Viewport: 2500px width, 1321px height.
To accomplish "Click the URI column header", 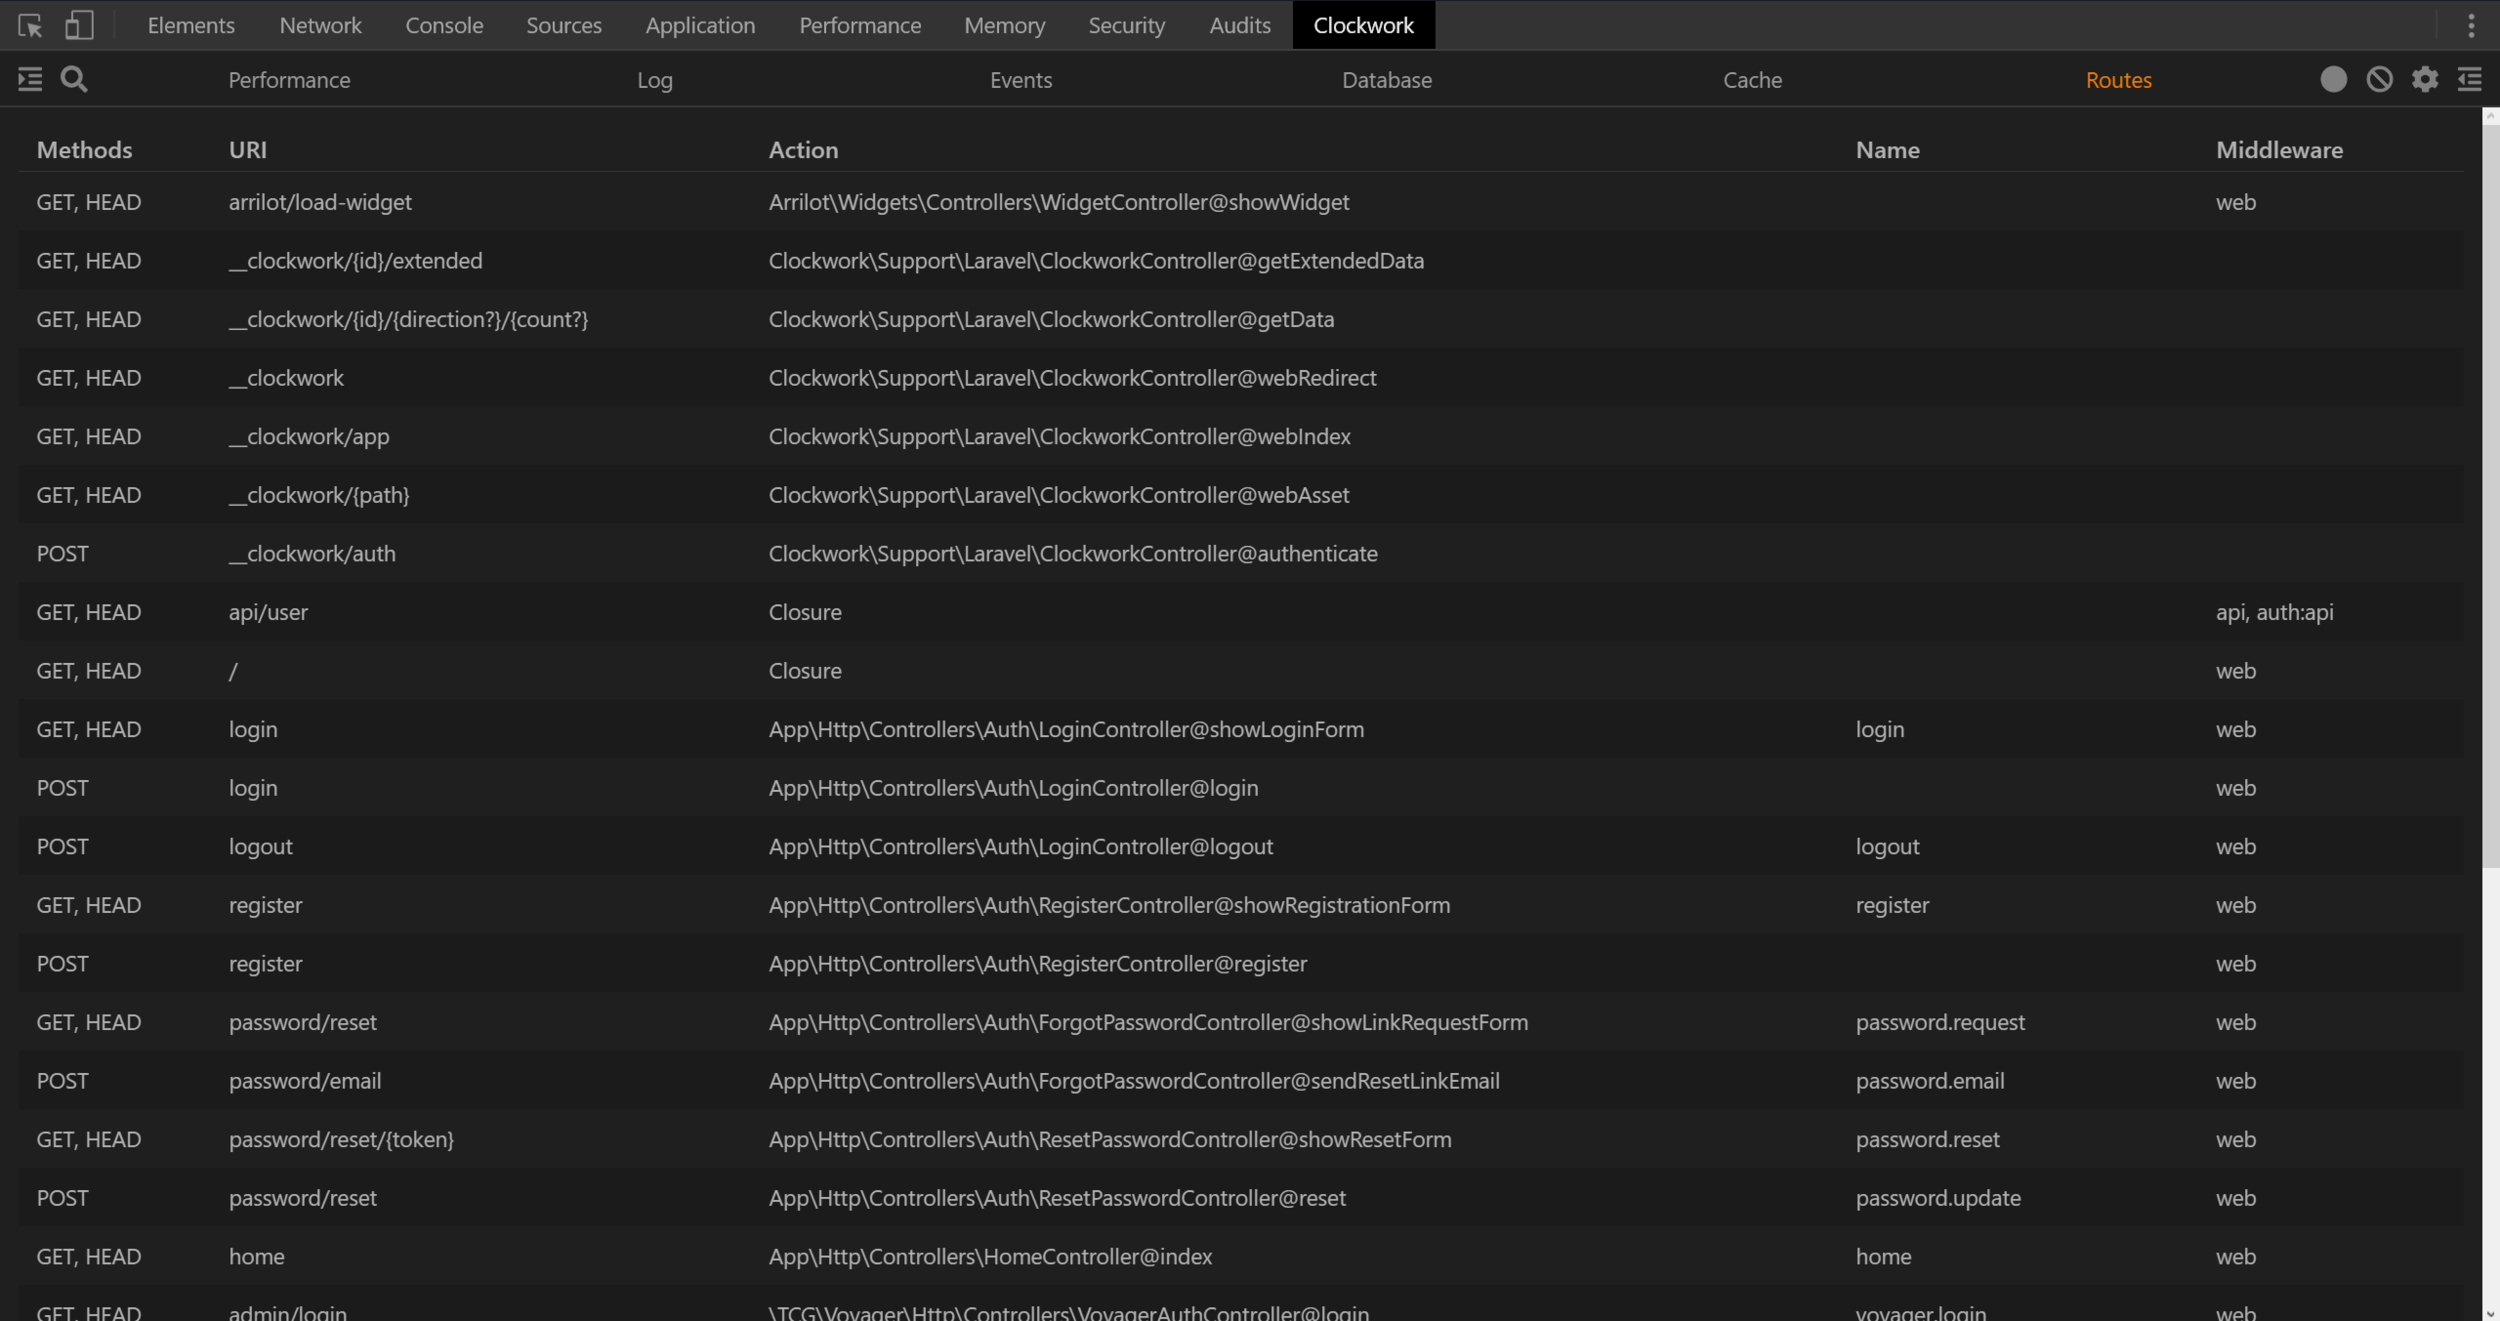I will coord(247,150).
